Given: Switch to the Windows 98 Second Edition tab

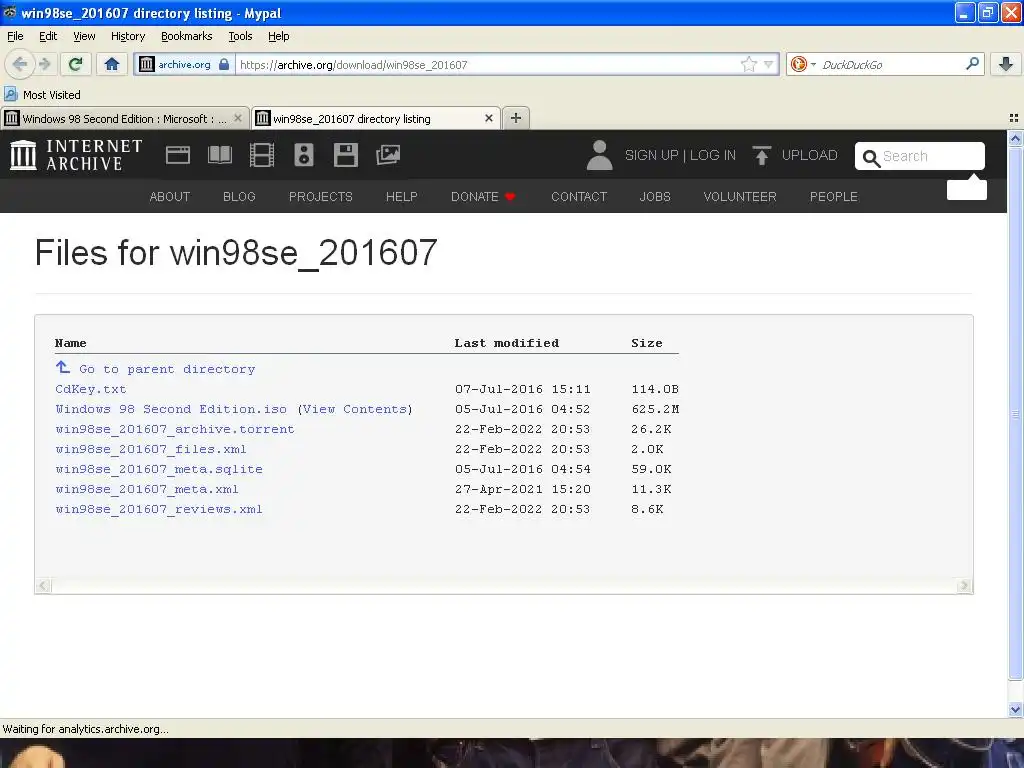Looking at the screenshot, I should tap(124, 118).
